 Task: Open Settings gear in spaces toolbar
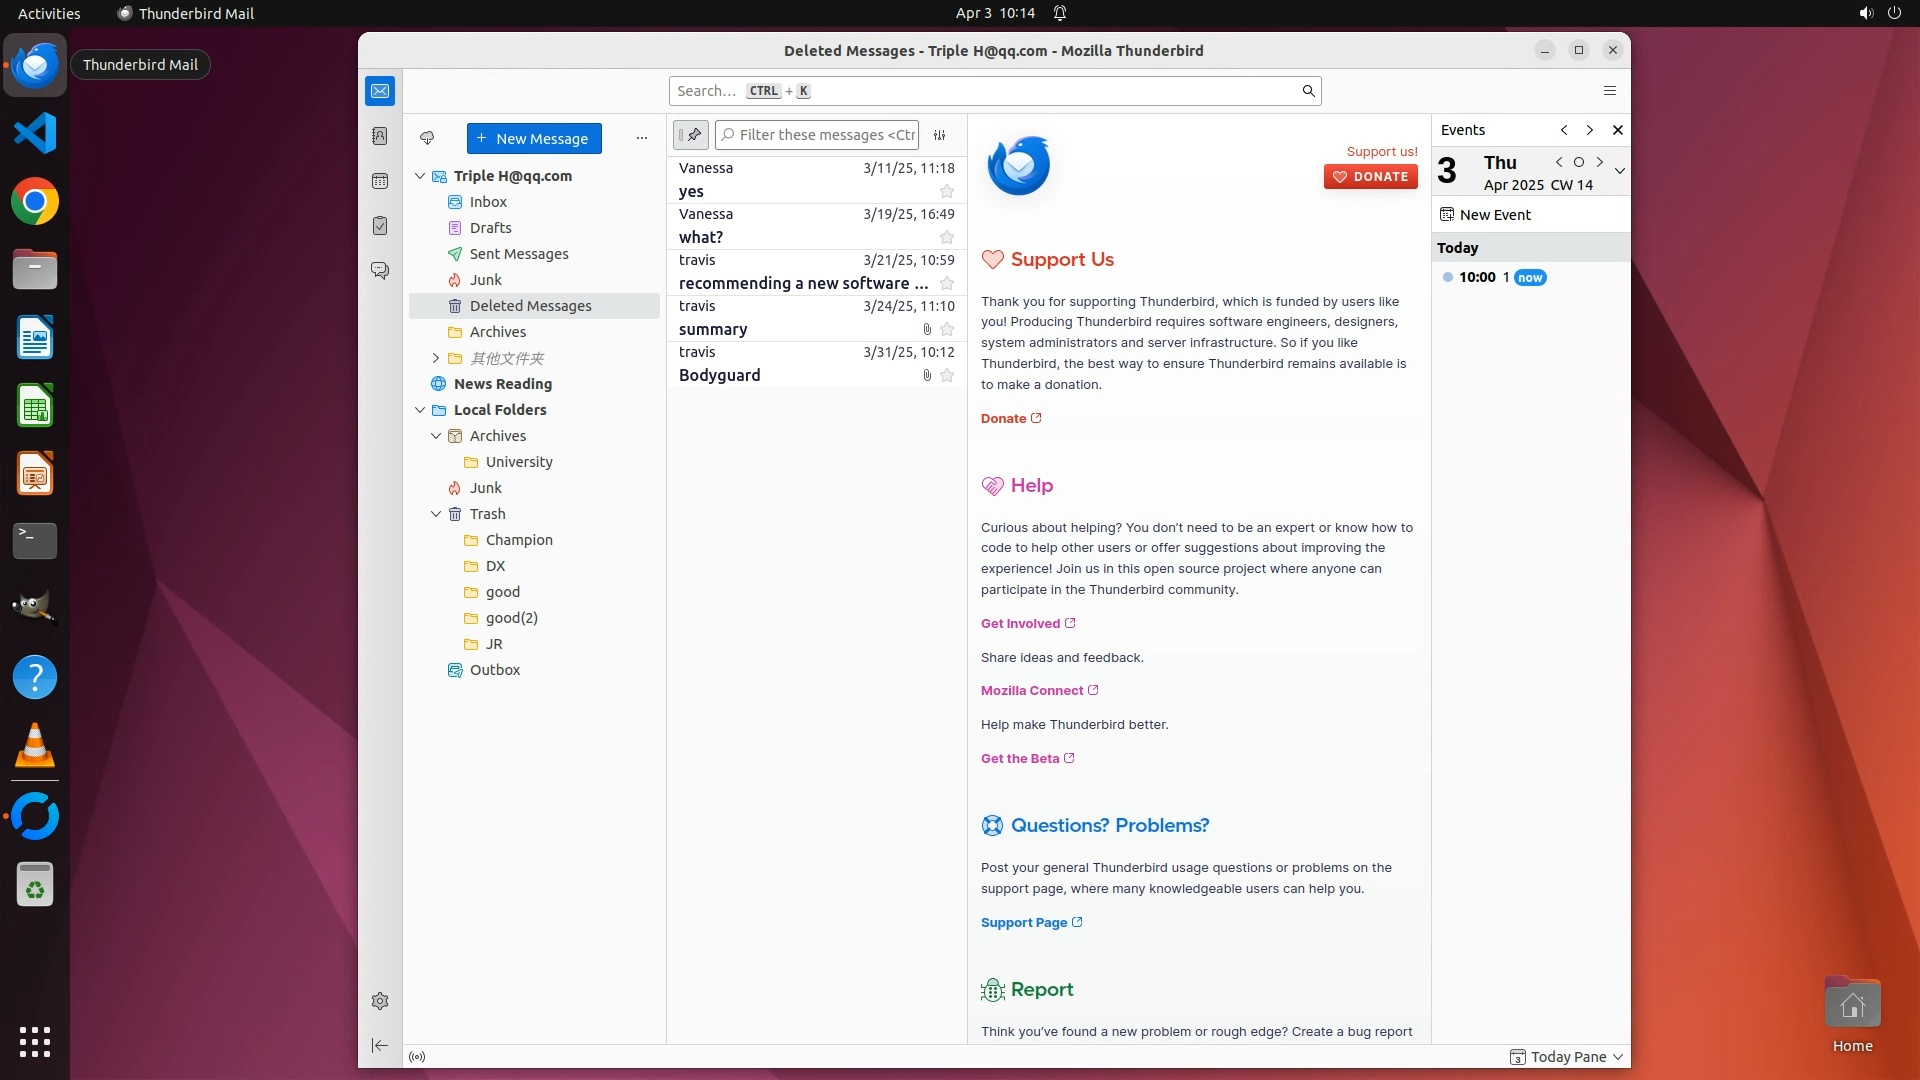(380, 1001)
